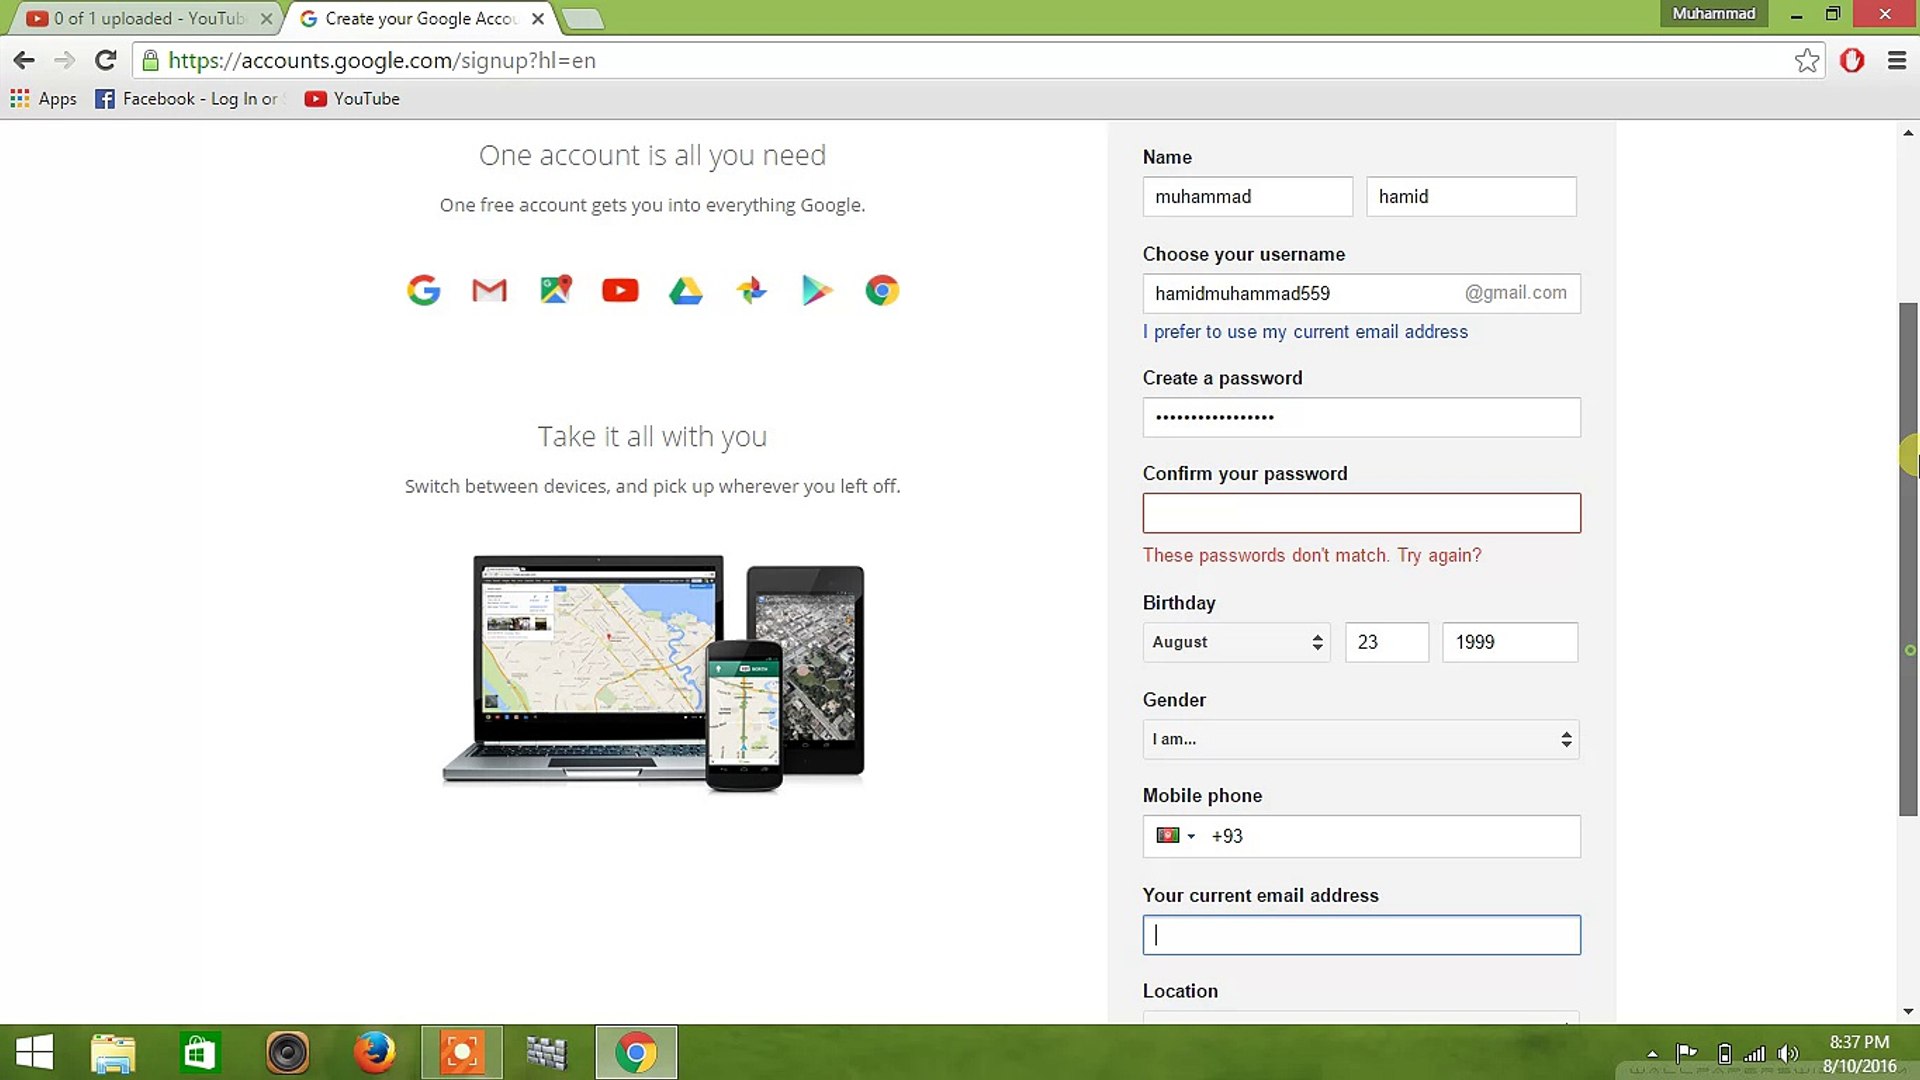This screenshot has height=1080, width=1920.
Task: Click the Google Play Store icon
Action: (x=817, y=290)
